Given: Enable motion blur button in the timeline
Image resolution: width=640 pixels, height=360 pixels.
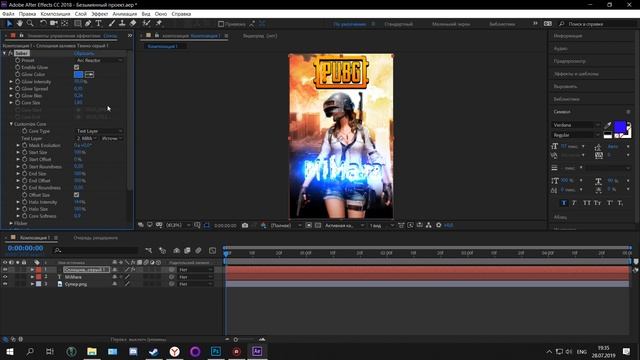Looking at the screenshot, I should point(198,250).
